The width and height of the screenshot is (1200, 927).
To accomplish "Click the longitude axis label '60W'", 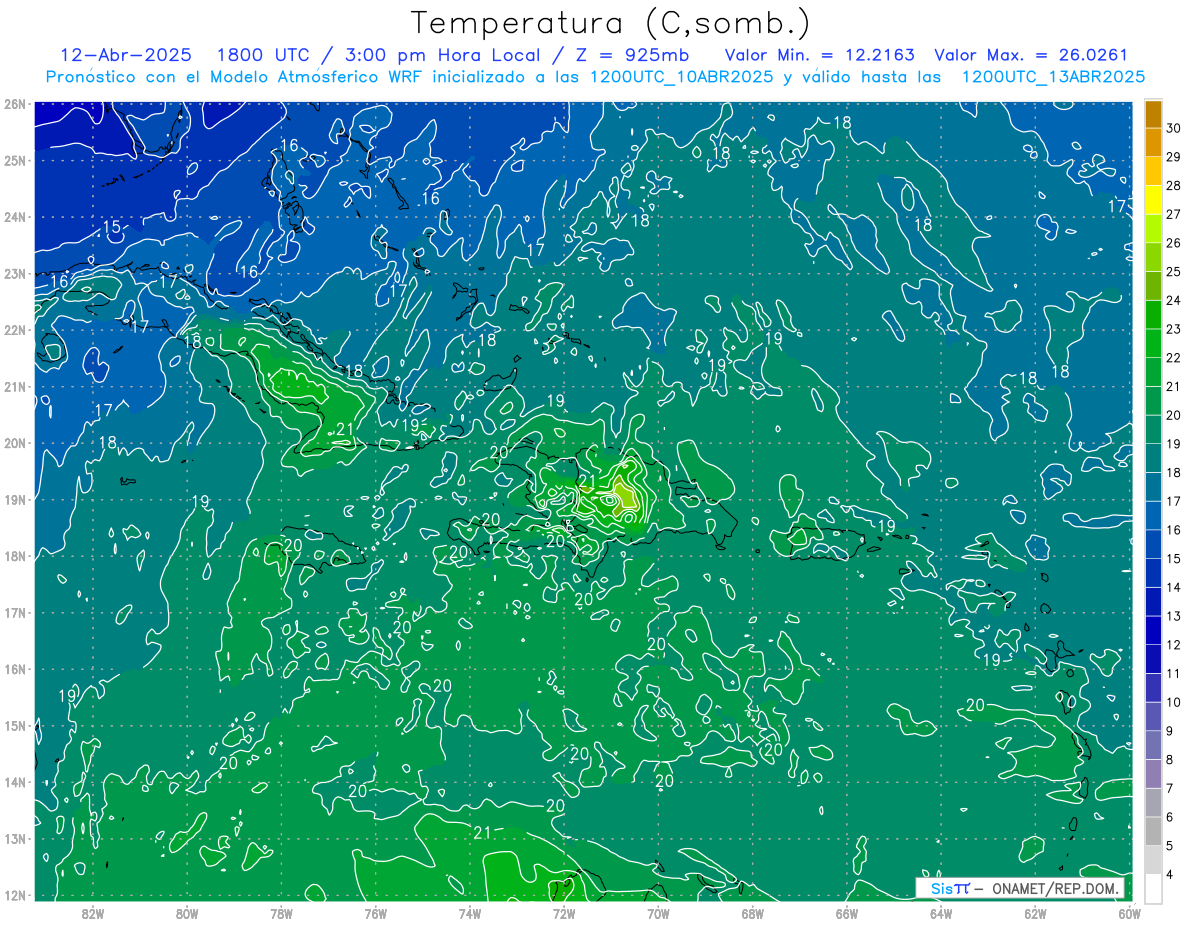I will pyautogui.click(x=1128, y=912).
